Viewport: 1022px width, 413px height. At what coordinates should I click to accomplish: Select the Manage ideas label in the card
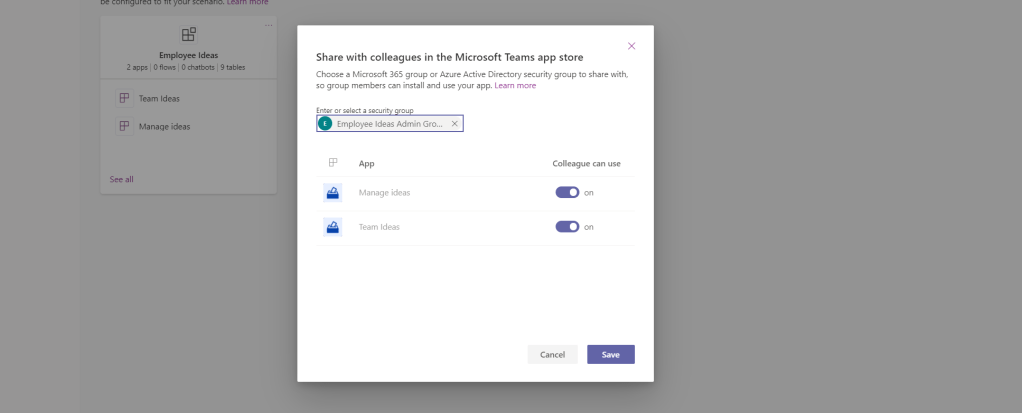[164, 126]
